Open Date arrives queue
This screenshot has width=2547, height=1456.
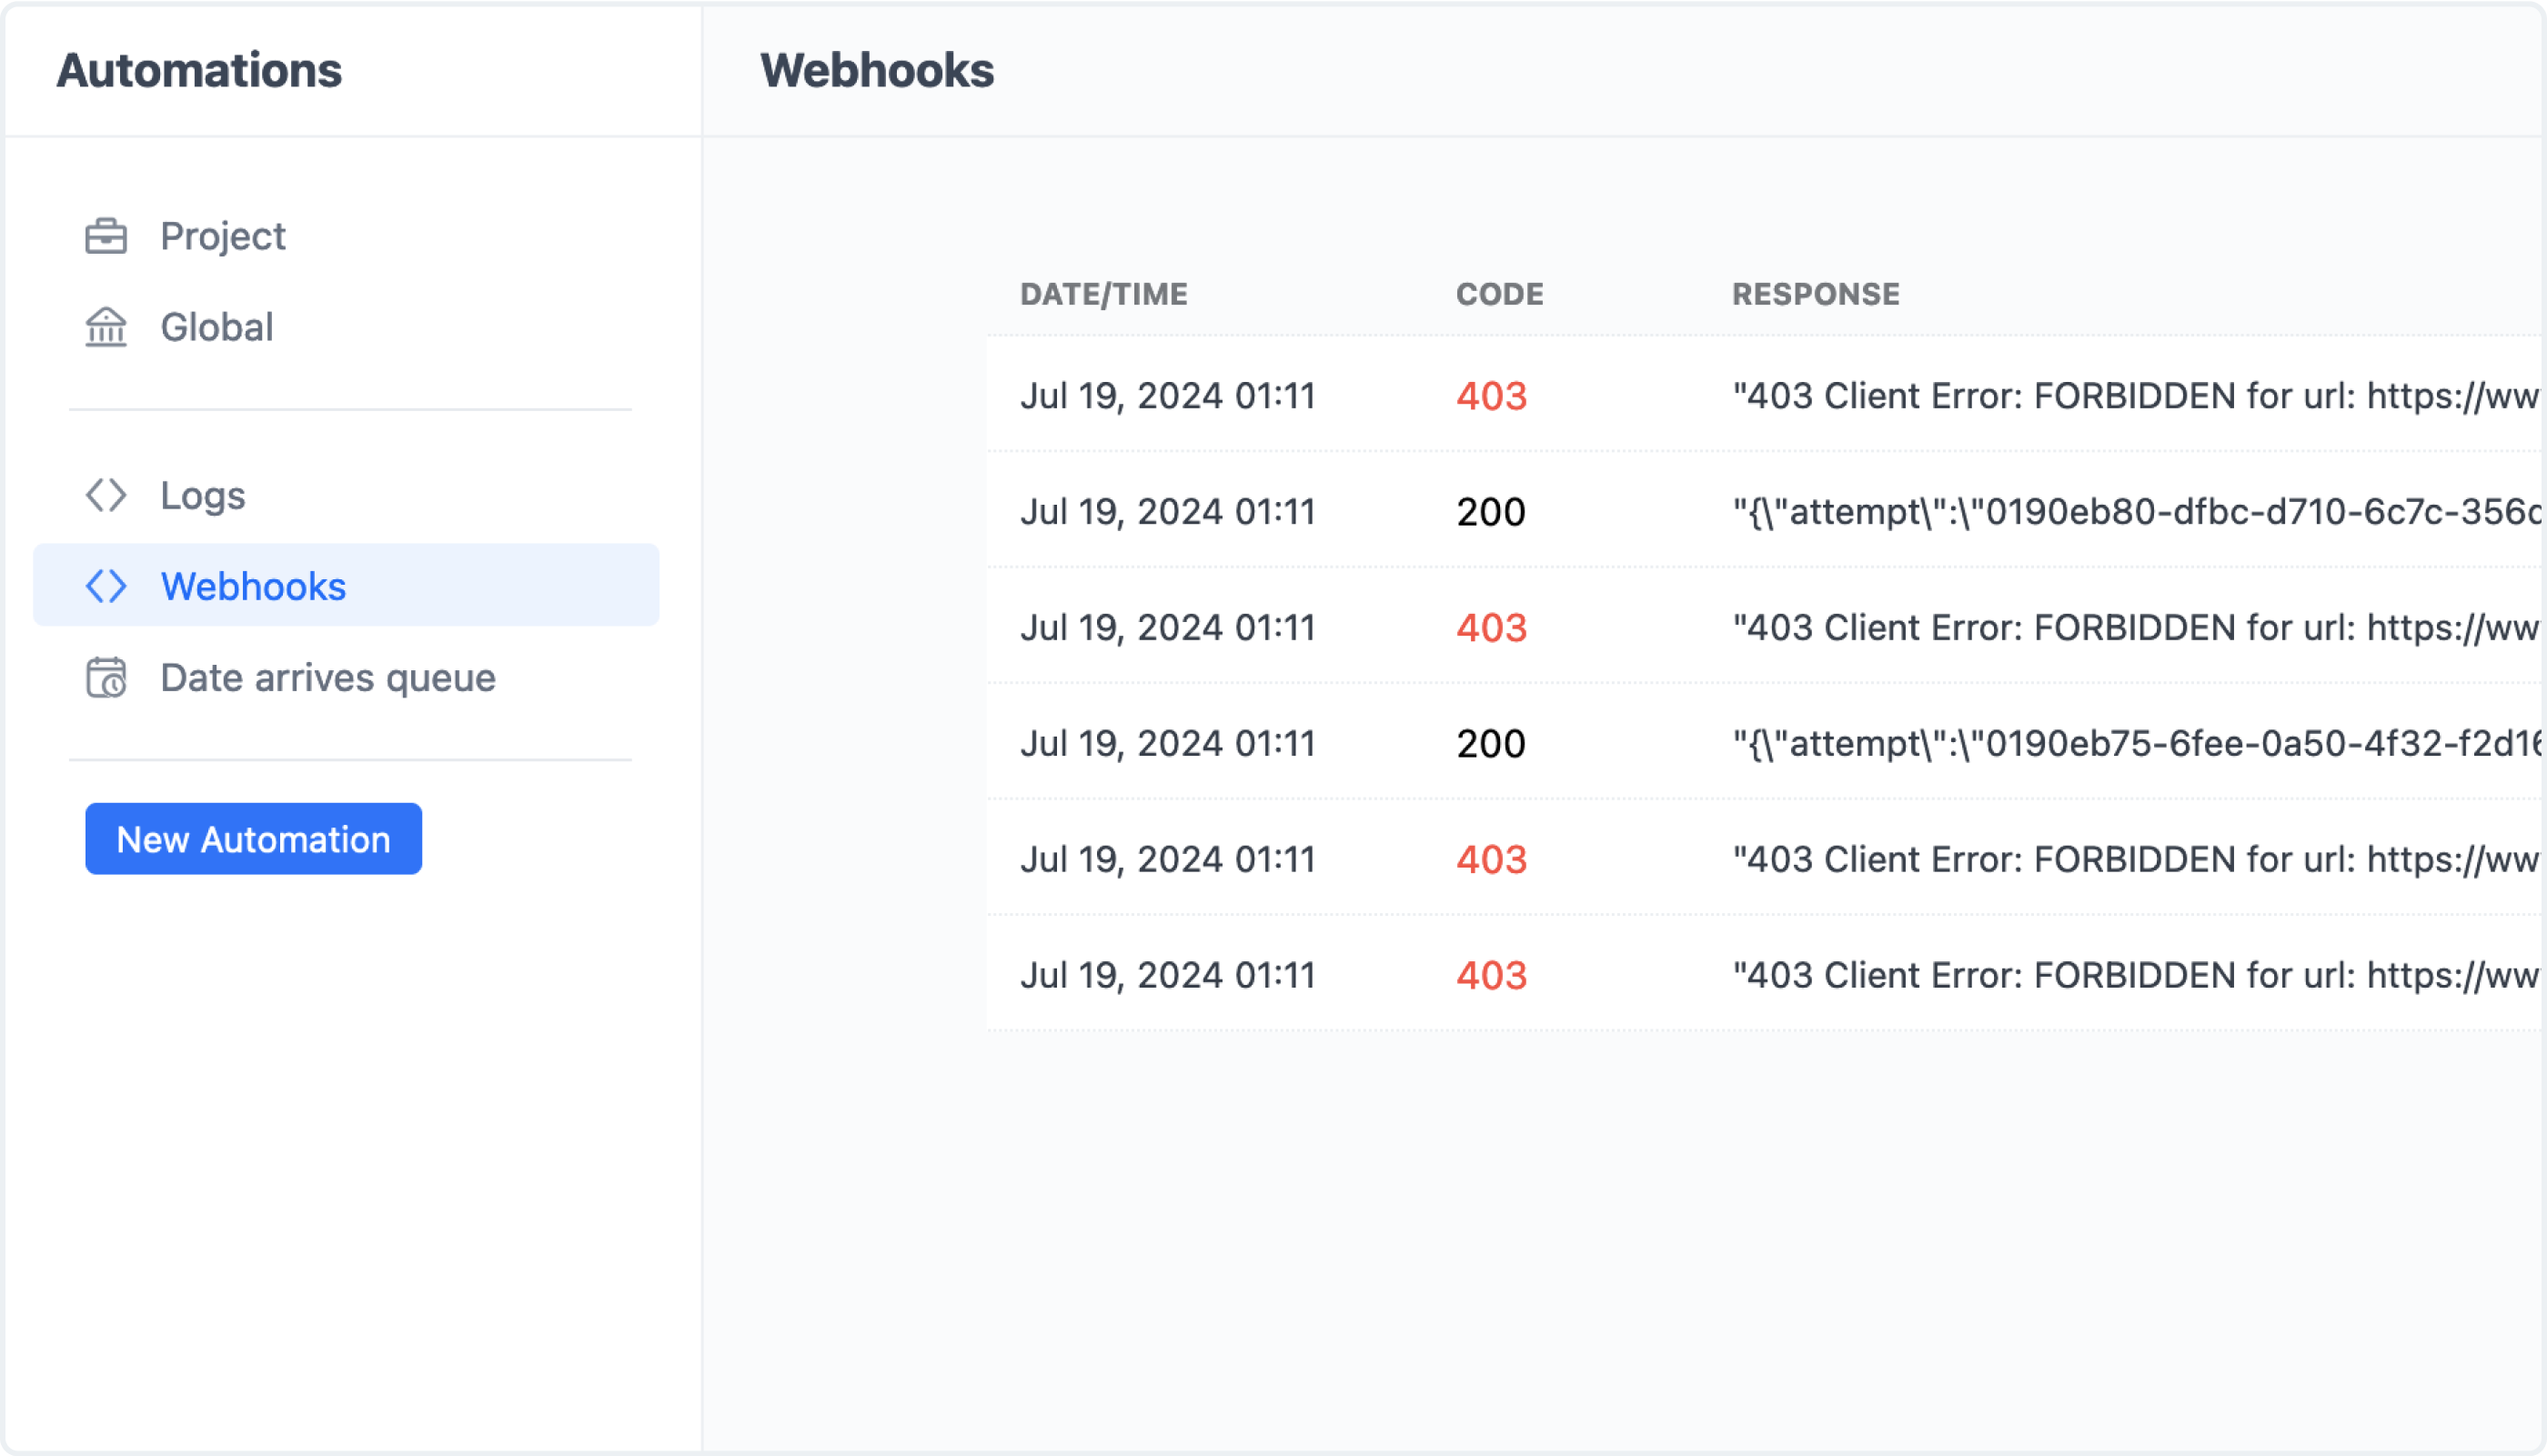coord(328,678)
